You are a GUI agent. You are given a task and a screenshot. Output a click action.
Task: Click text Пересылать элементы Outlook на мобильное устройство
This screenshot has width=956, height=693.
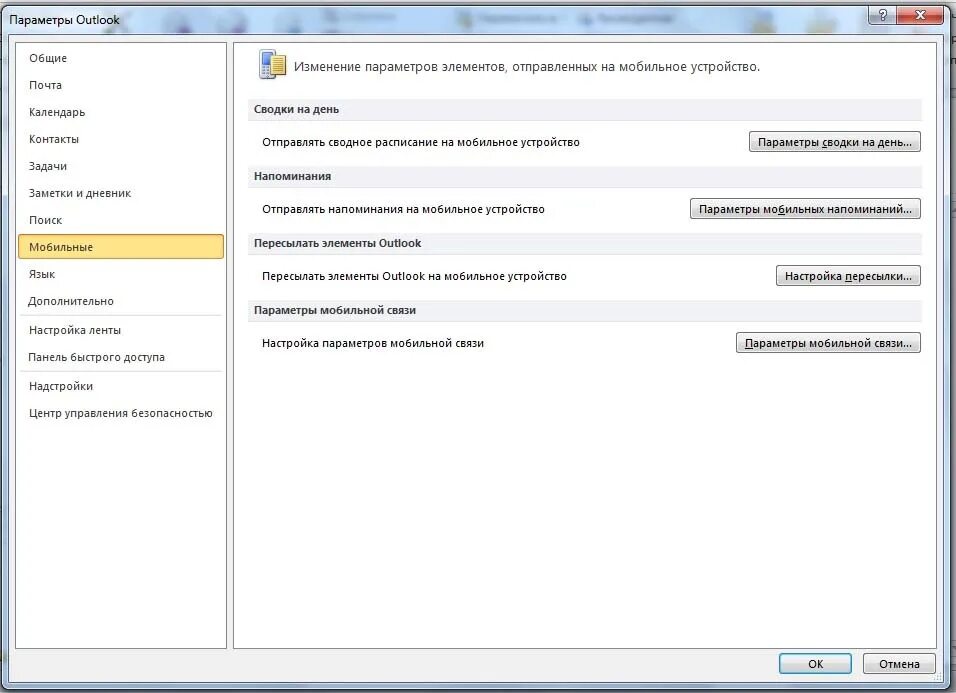414,276
